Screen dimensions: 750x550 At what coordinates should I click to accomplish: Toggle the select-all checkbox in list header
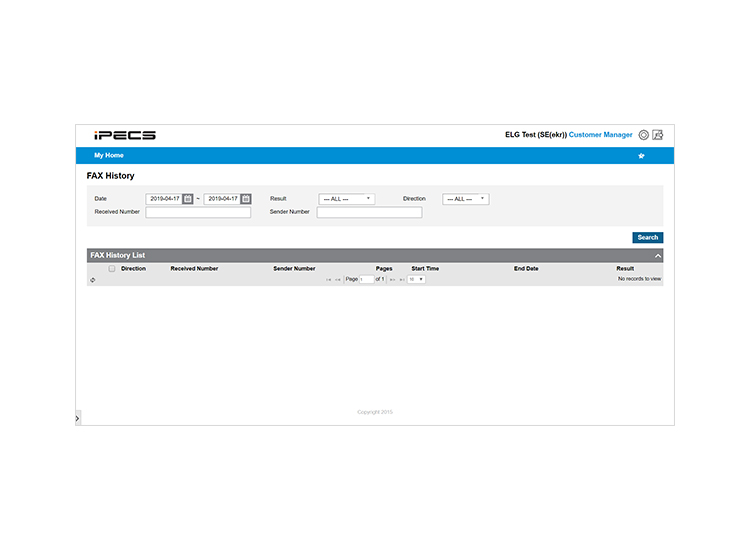click(112, 269)
